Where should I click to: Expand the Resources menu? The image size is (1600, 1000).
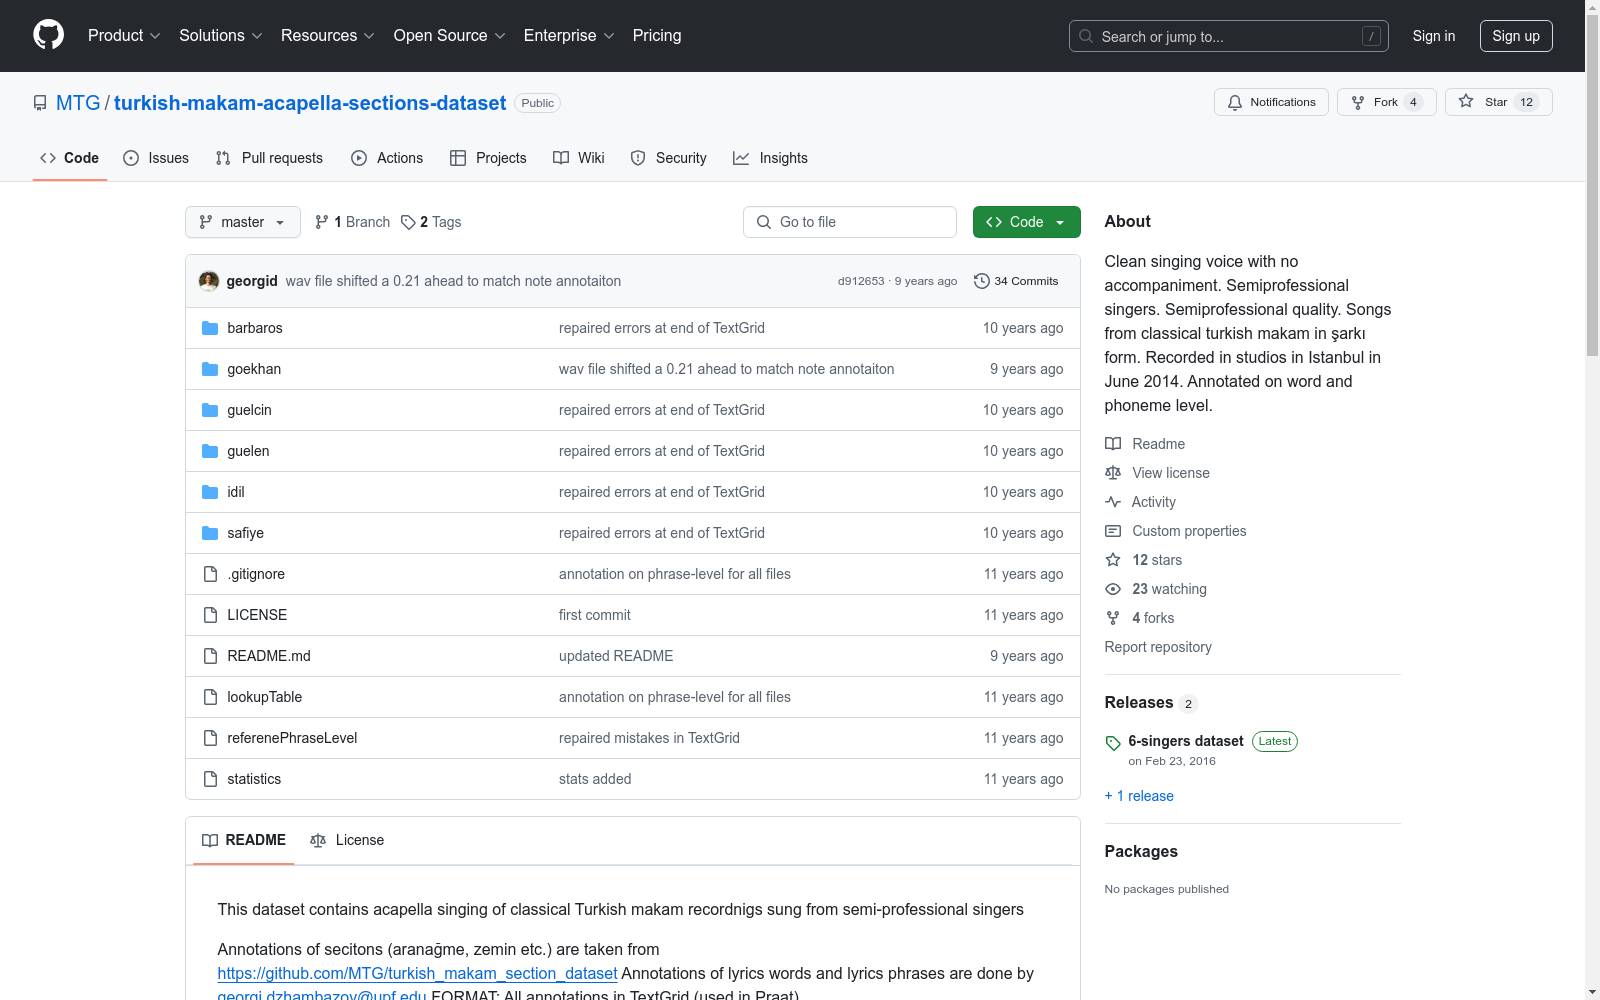pyautogui.click(x=328, y=35)
